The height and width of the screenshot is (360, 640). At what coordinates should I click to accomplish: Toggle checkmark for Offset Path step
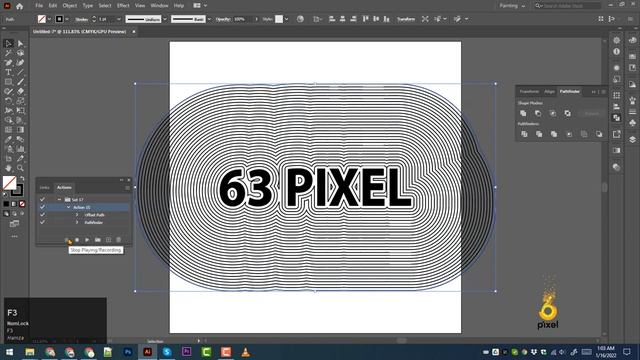click(x=42, y=215)
